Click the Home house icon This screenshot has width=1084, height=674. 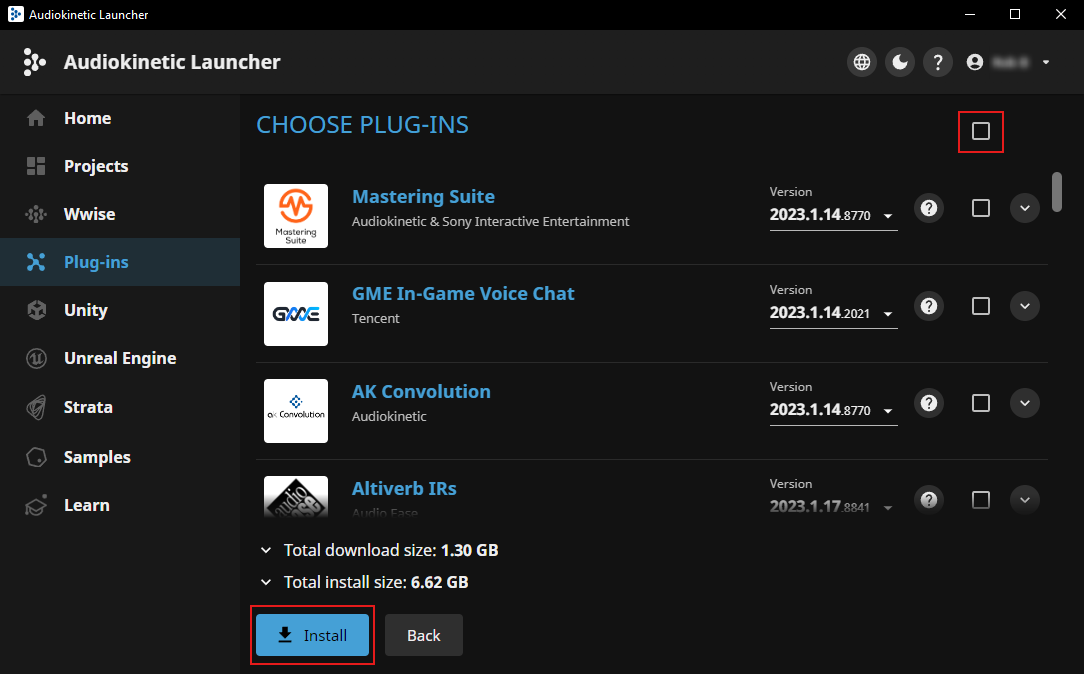(36, 118)
